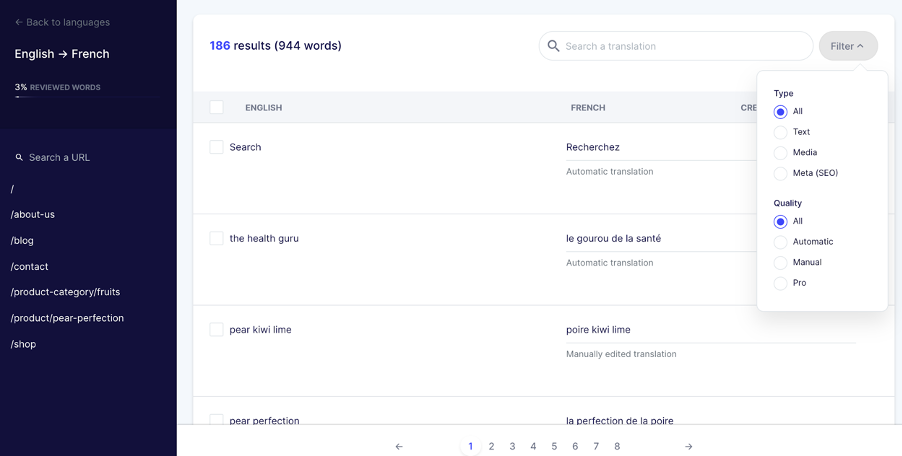902x456 pixels.
Task: Open the / root URL entry
Action: click(x=12, y=189)
